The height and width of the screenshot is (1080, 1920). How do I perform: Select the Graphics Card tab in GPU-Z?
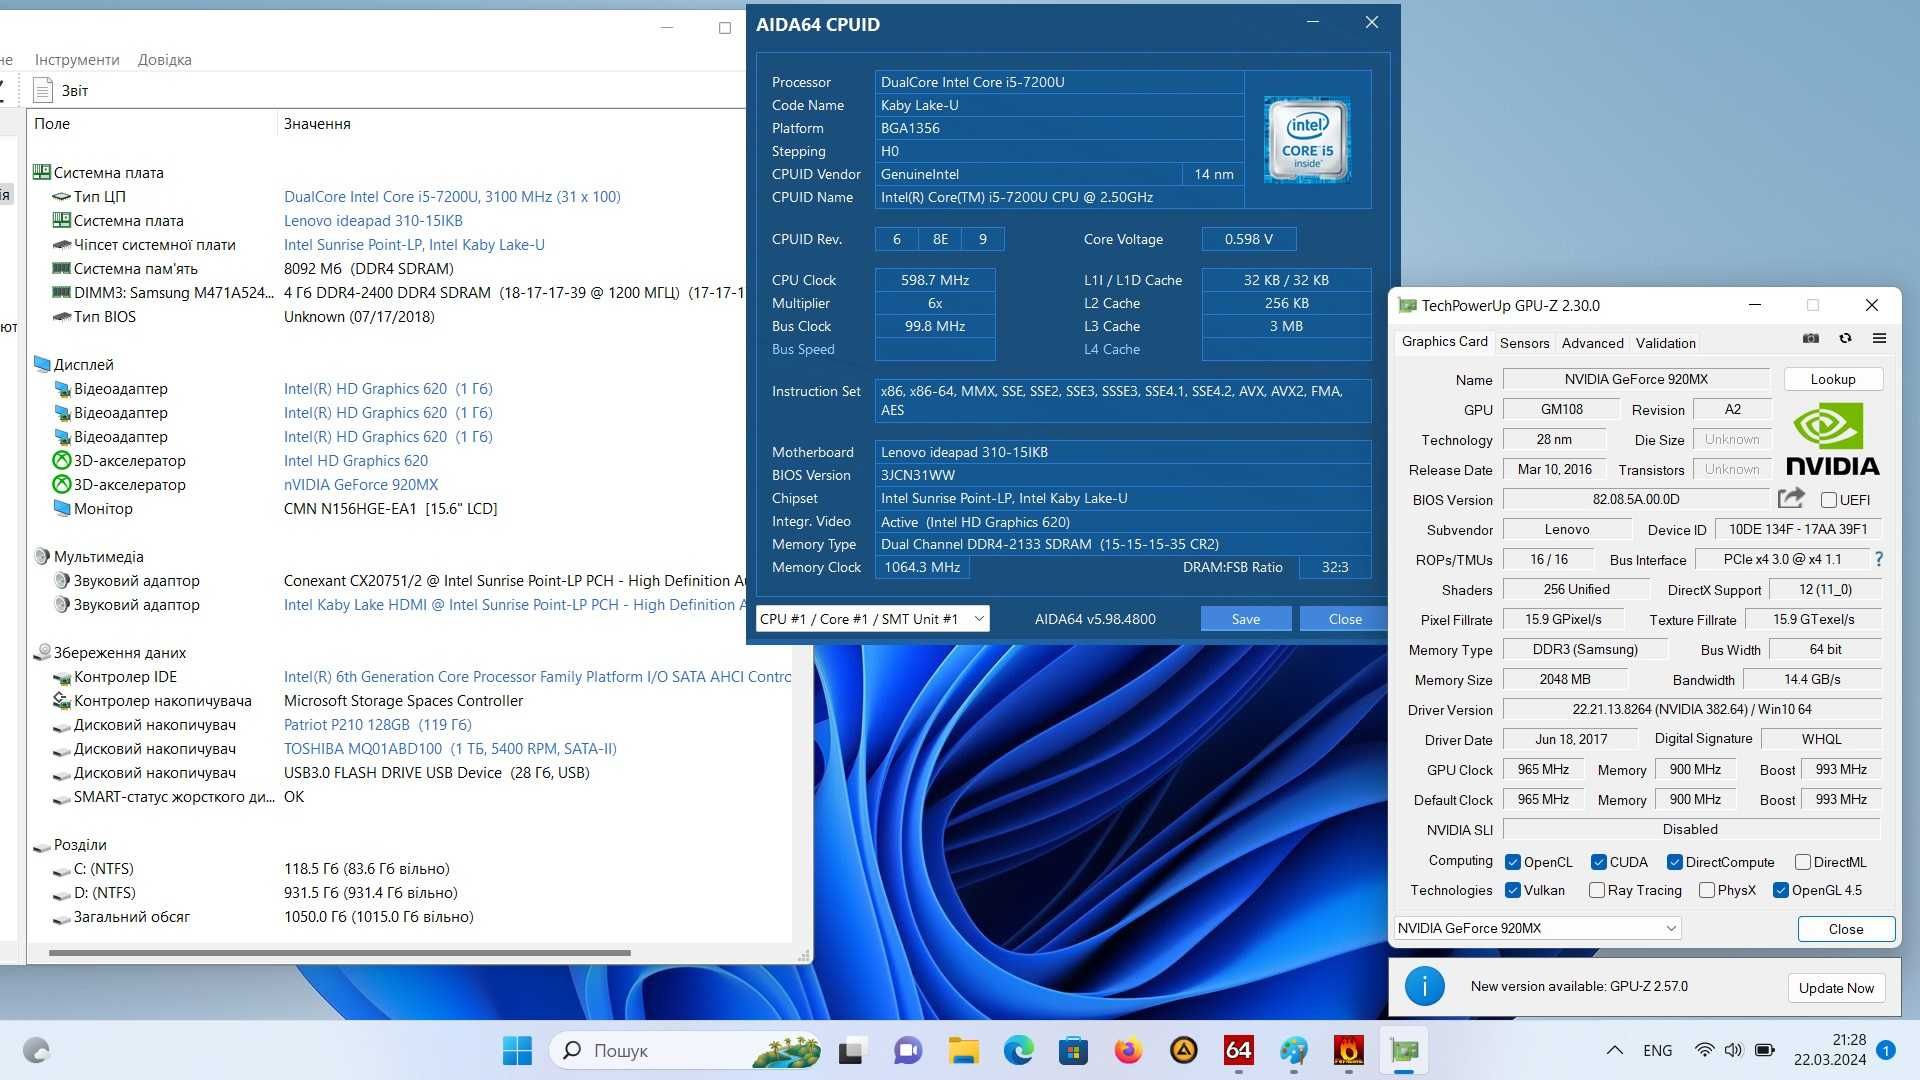click(1444, 341)
